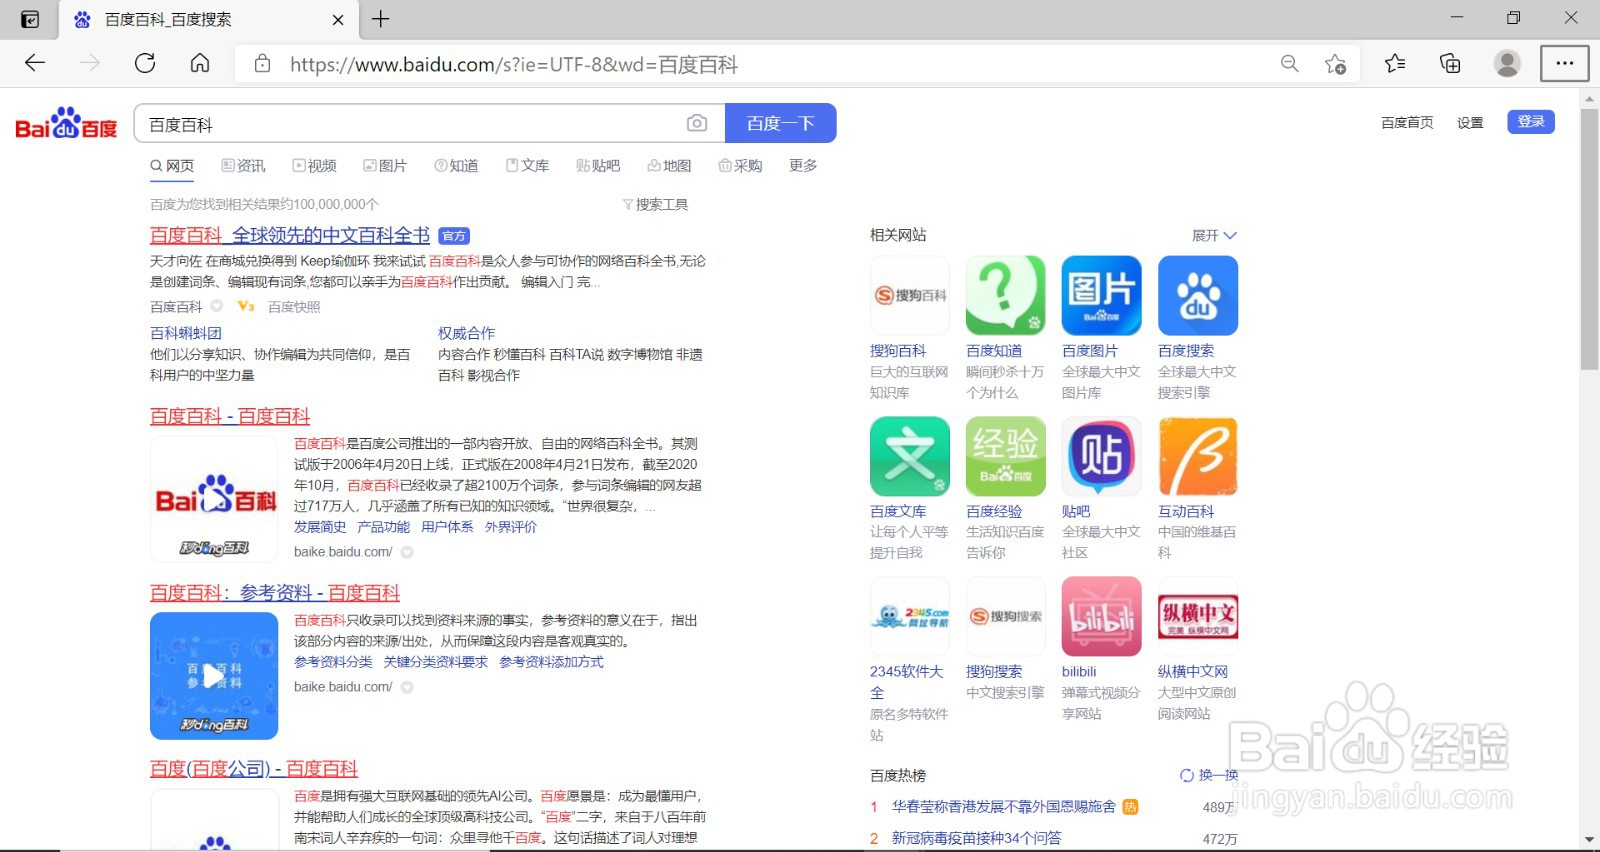The height and width of the screenshot is (852, 1600).
Task: Open the 2345软件大全 icon
Action: tap(910, 616)
